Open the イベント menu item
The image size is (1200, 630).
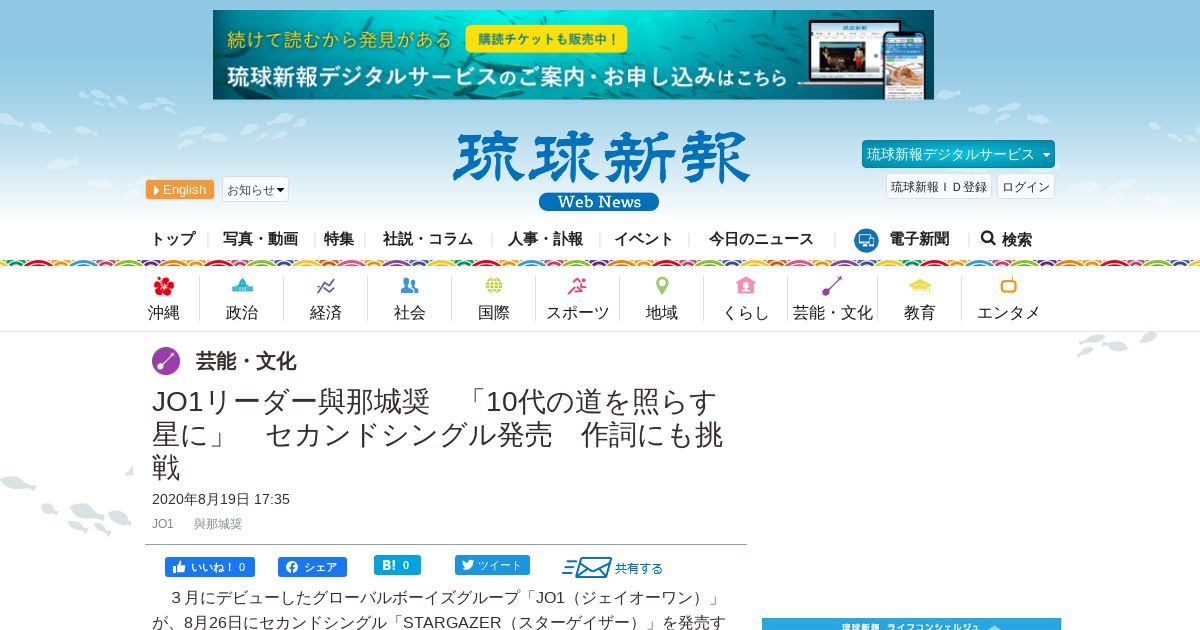click(x=644, y=239)
